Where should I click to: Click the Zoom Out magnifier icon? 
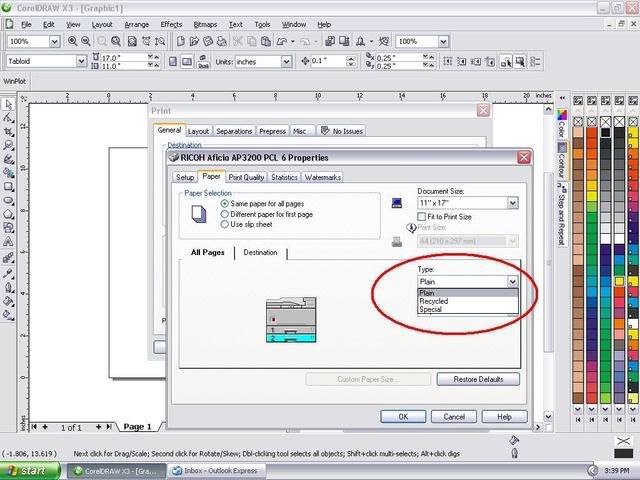pos(86,41)
